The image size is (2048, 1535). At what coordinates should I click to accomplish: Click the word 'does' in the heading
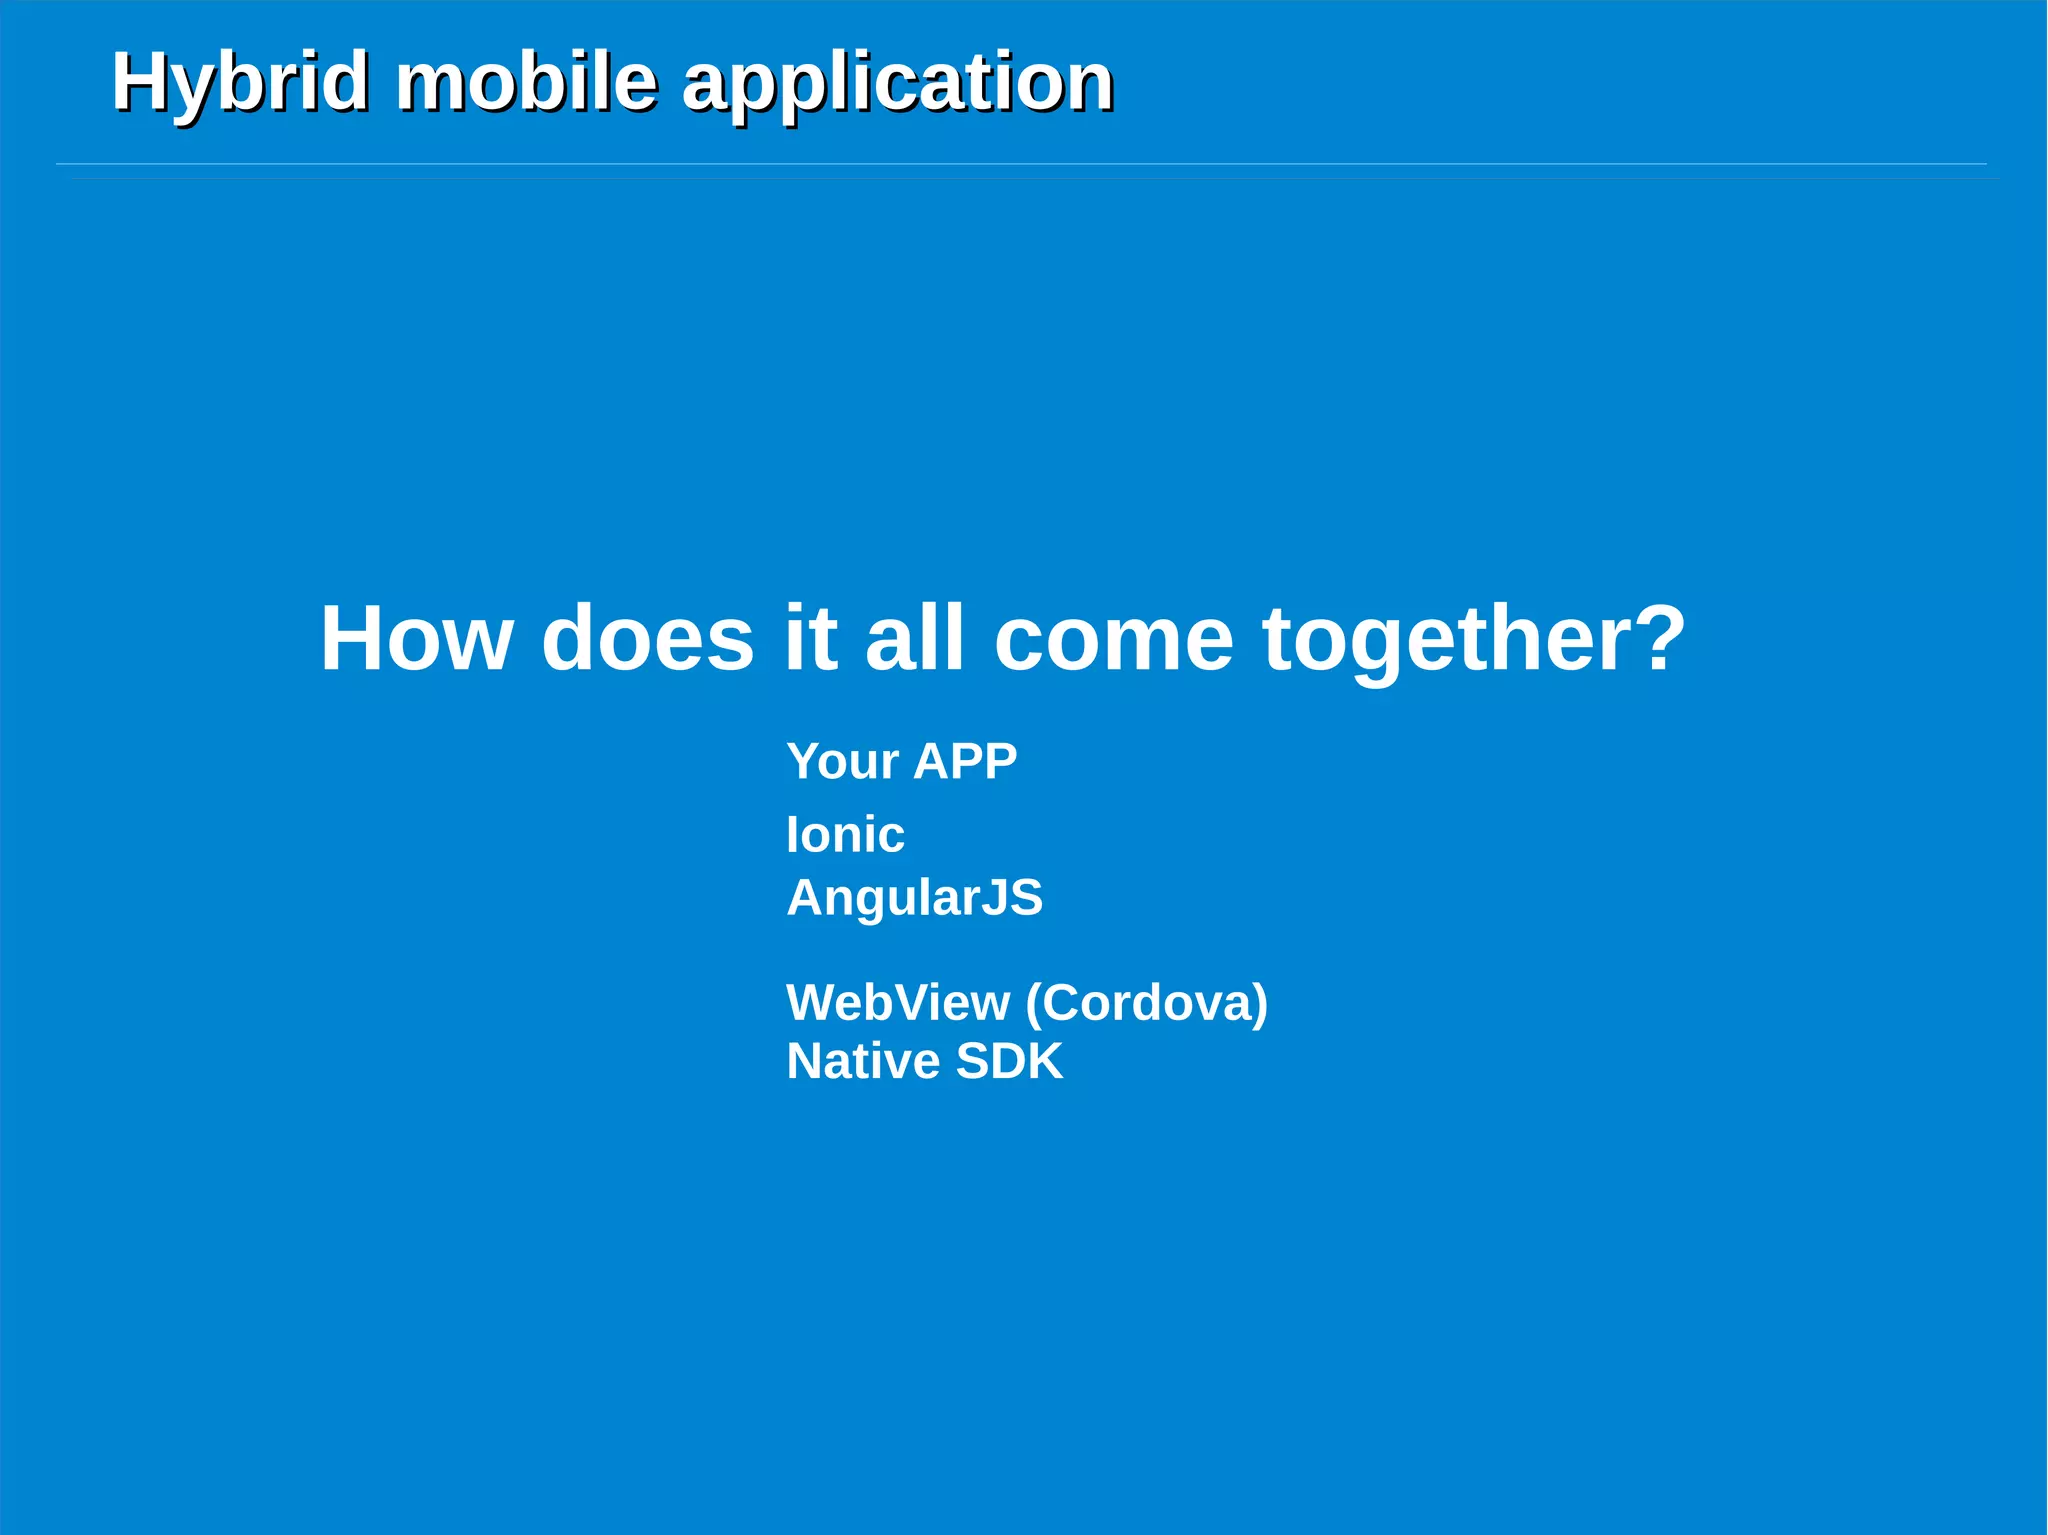pyautogui.click(x=647, y=638)
